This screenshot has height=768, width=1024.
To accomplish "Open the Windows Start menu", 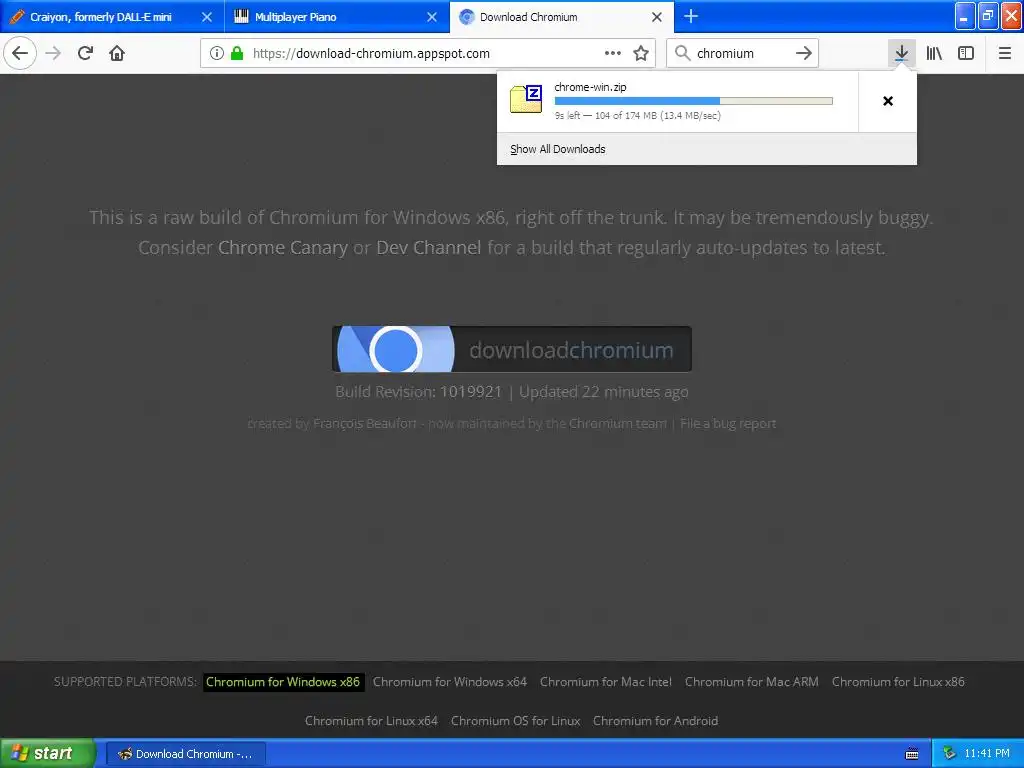I will point(46,753).
